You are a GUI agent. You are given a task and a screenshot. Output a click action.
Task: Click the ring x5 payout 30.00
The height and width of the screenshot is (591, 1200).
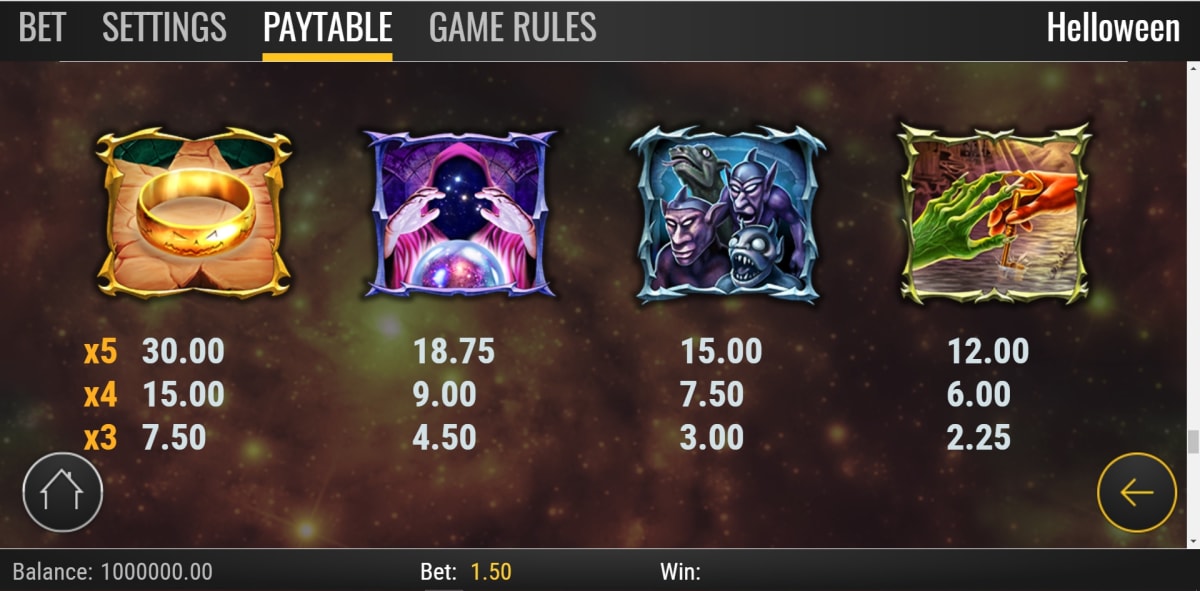point(183,351)
